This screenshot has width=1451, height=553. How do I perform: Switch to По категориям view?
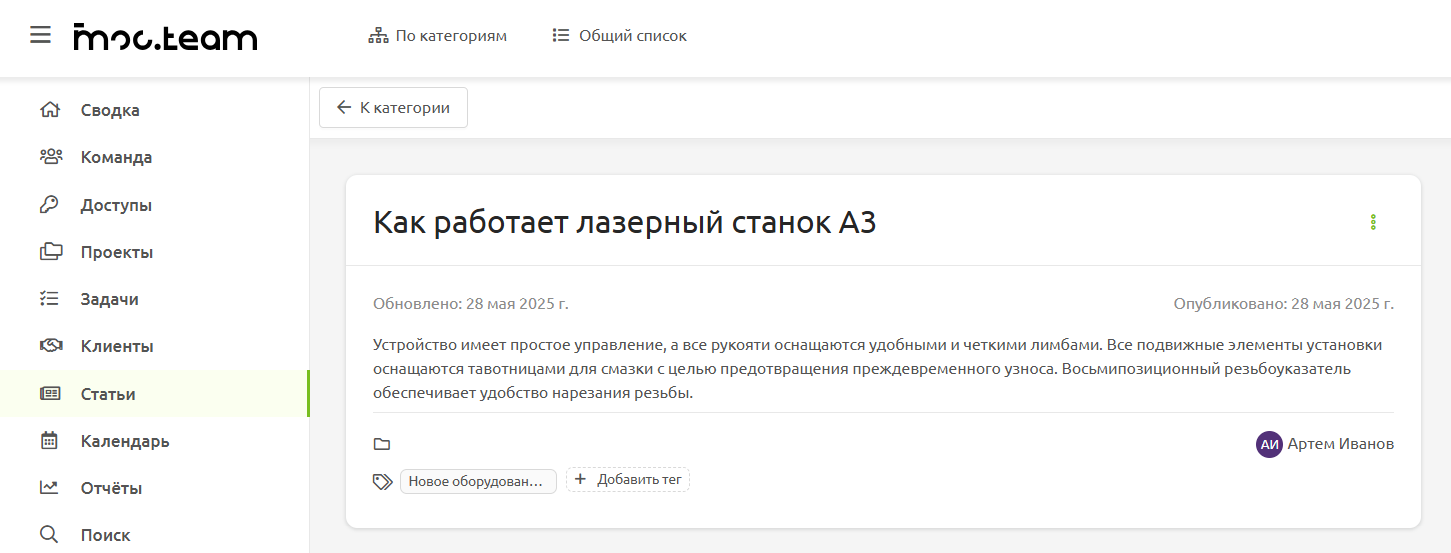438,36
